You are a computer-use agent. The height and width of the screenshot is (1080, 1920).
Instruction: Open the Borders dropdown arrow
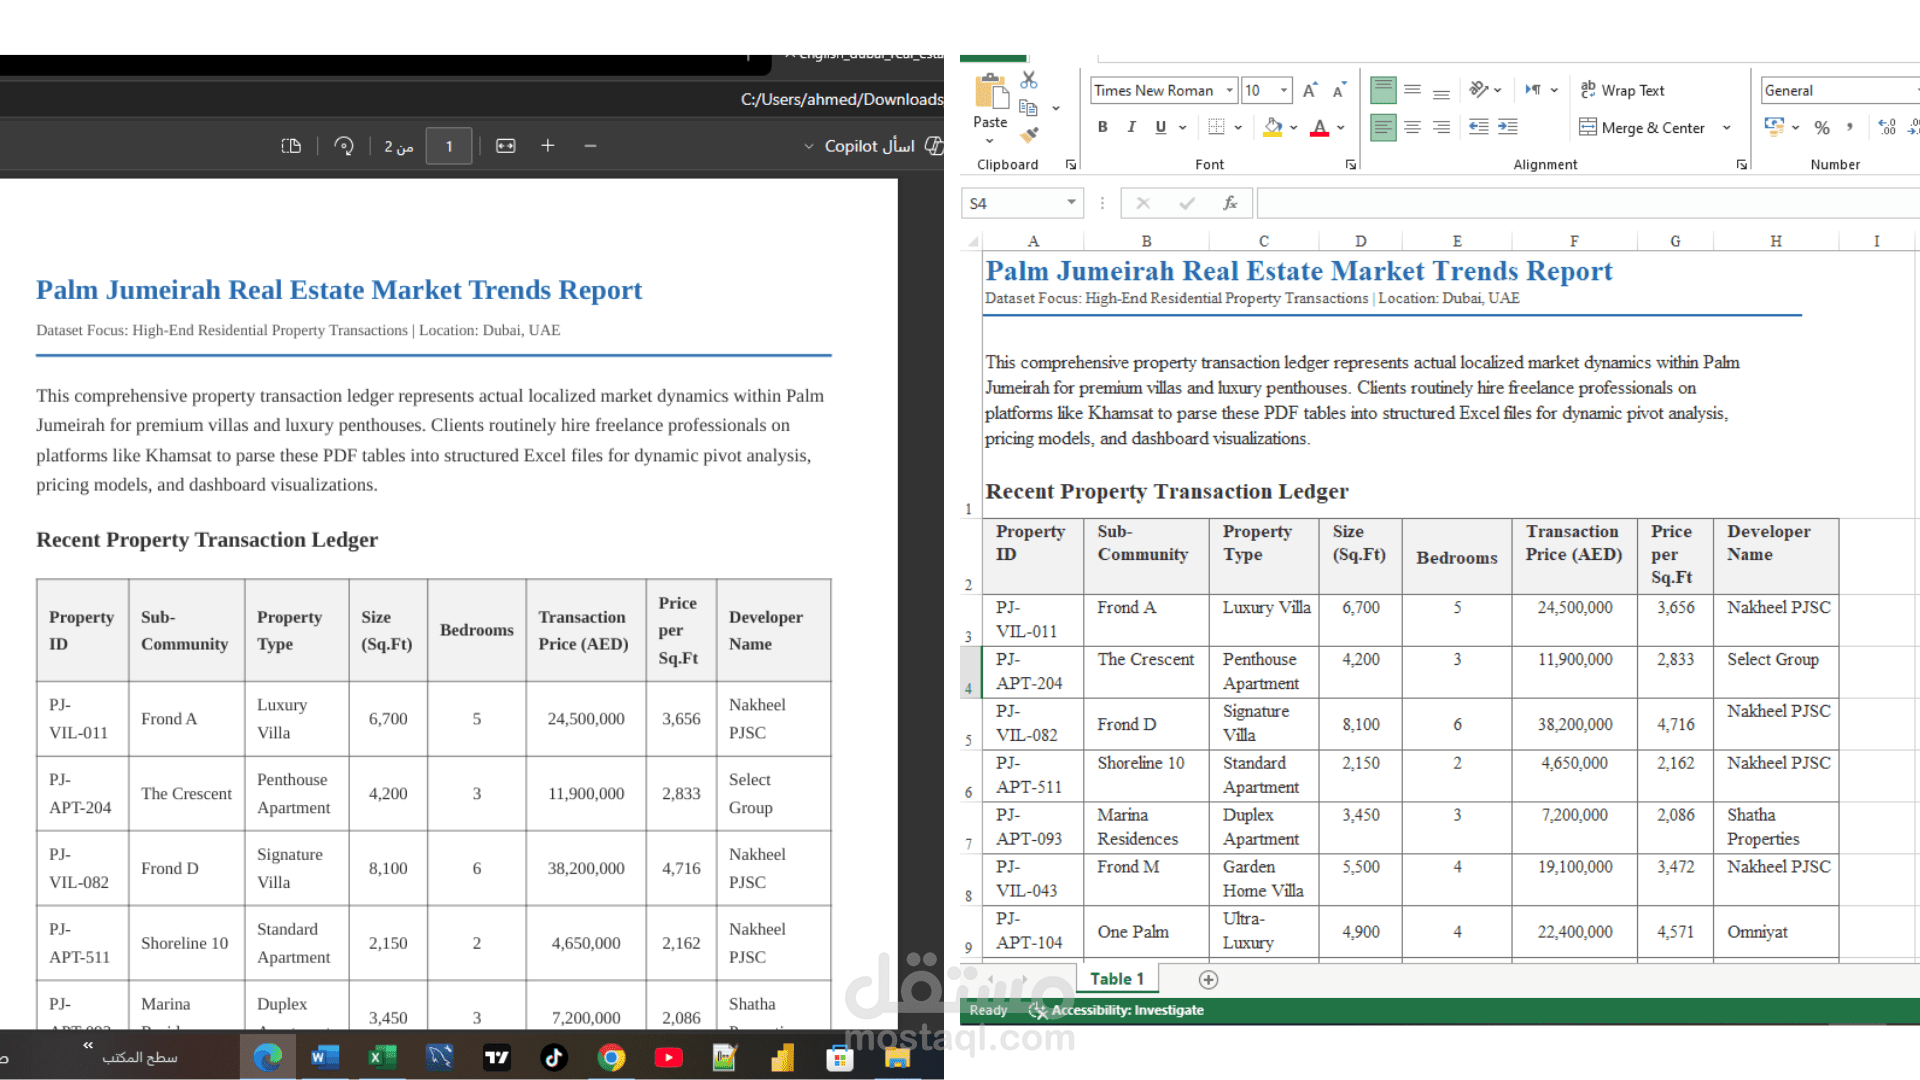pyautogui.click(x=1238, y=127)
